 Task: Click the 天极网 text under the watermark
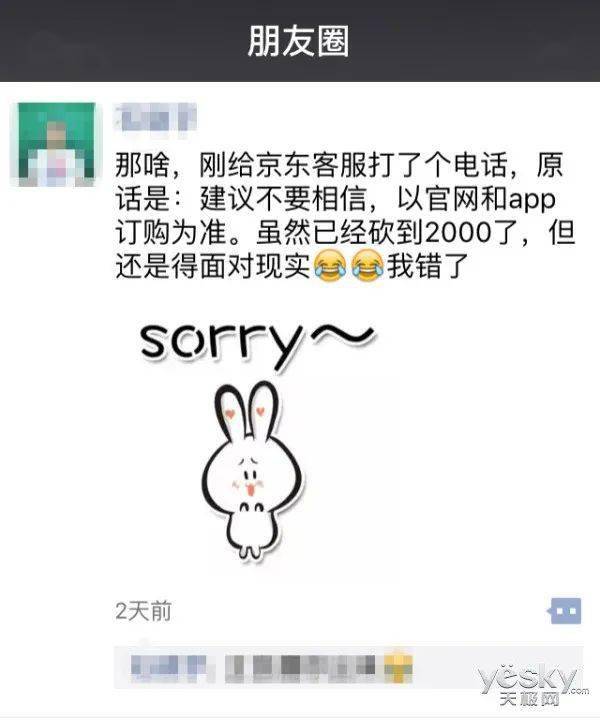[x=529, y=700]
